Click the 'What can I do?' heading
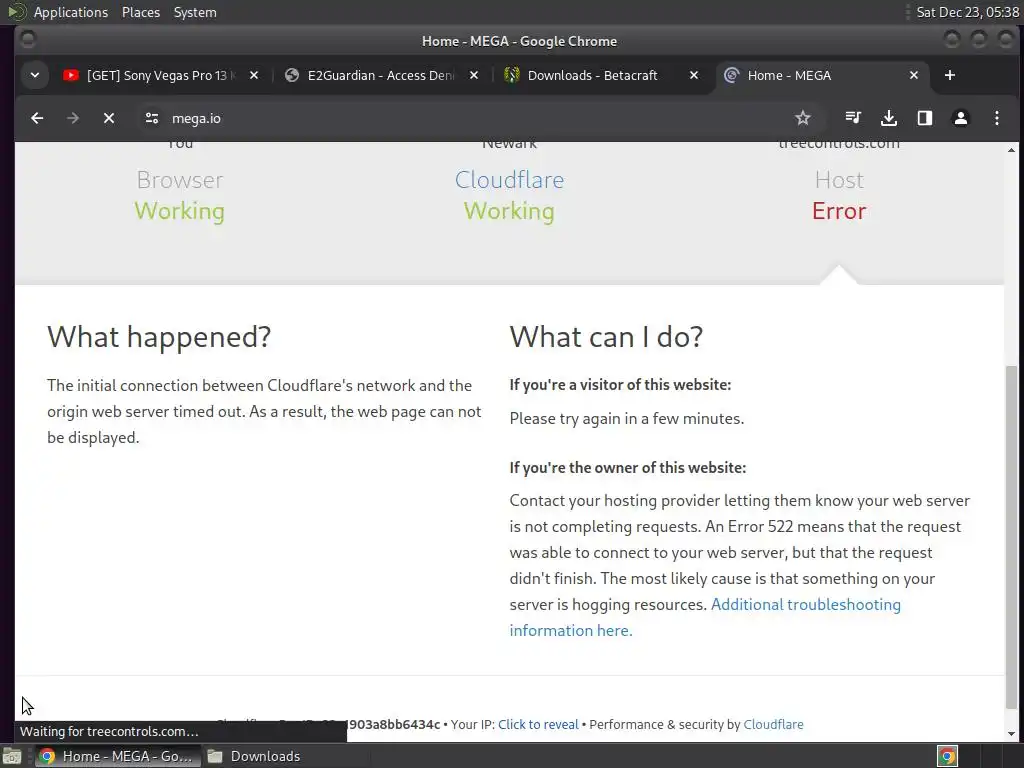1024x768 pixels. (x=606, y=337)
